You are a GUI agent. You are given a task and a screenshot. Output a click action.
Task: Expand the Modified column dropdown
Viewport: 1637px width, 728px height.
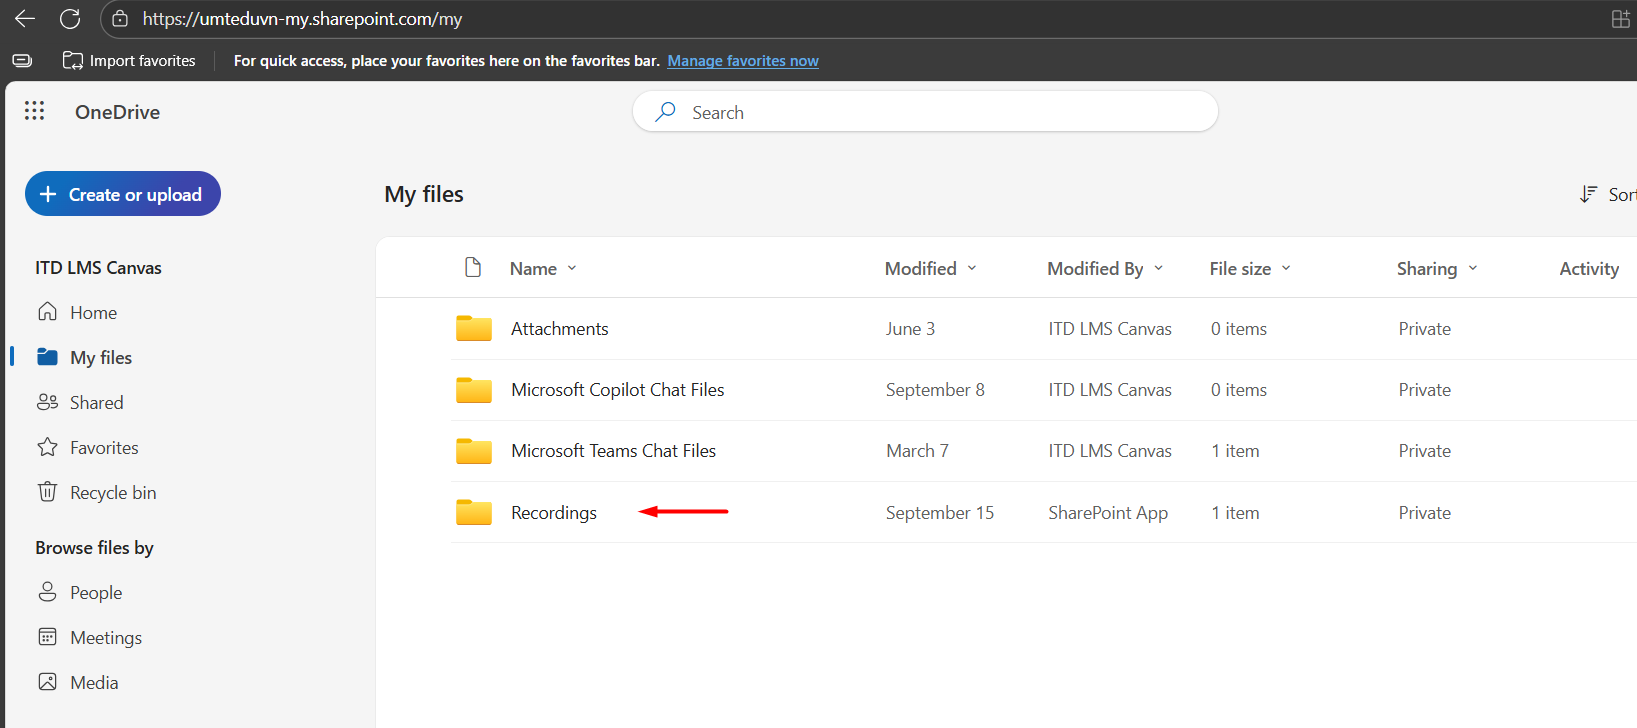pyautogui.click(x=971, y=268)
